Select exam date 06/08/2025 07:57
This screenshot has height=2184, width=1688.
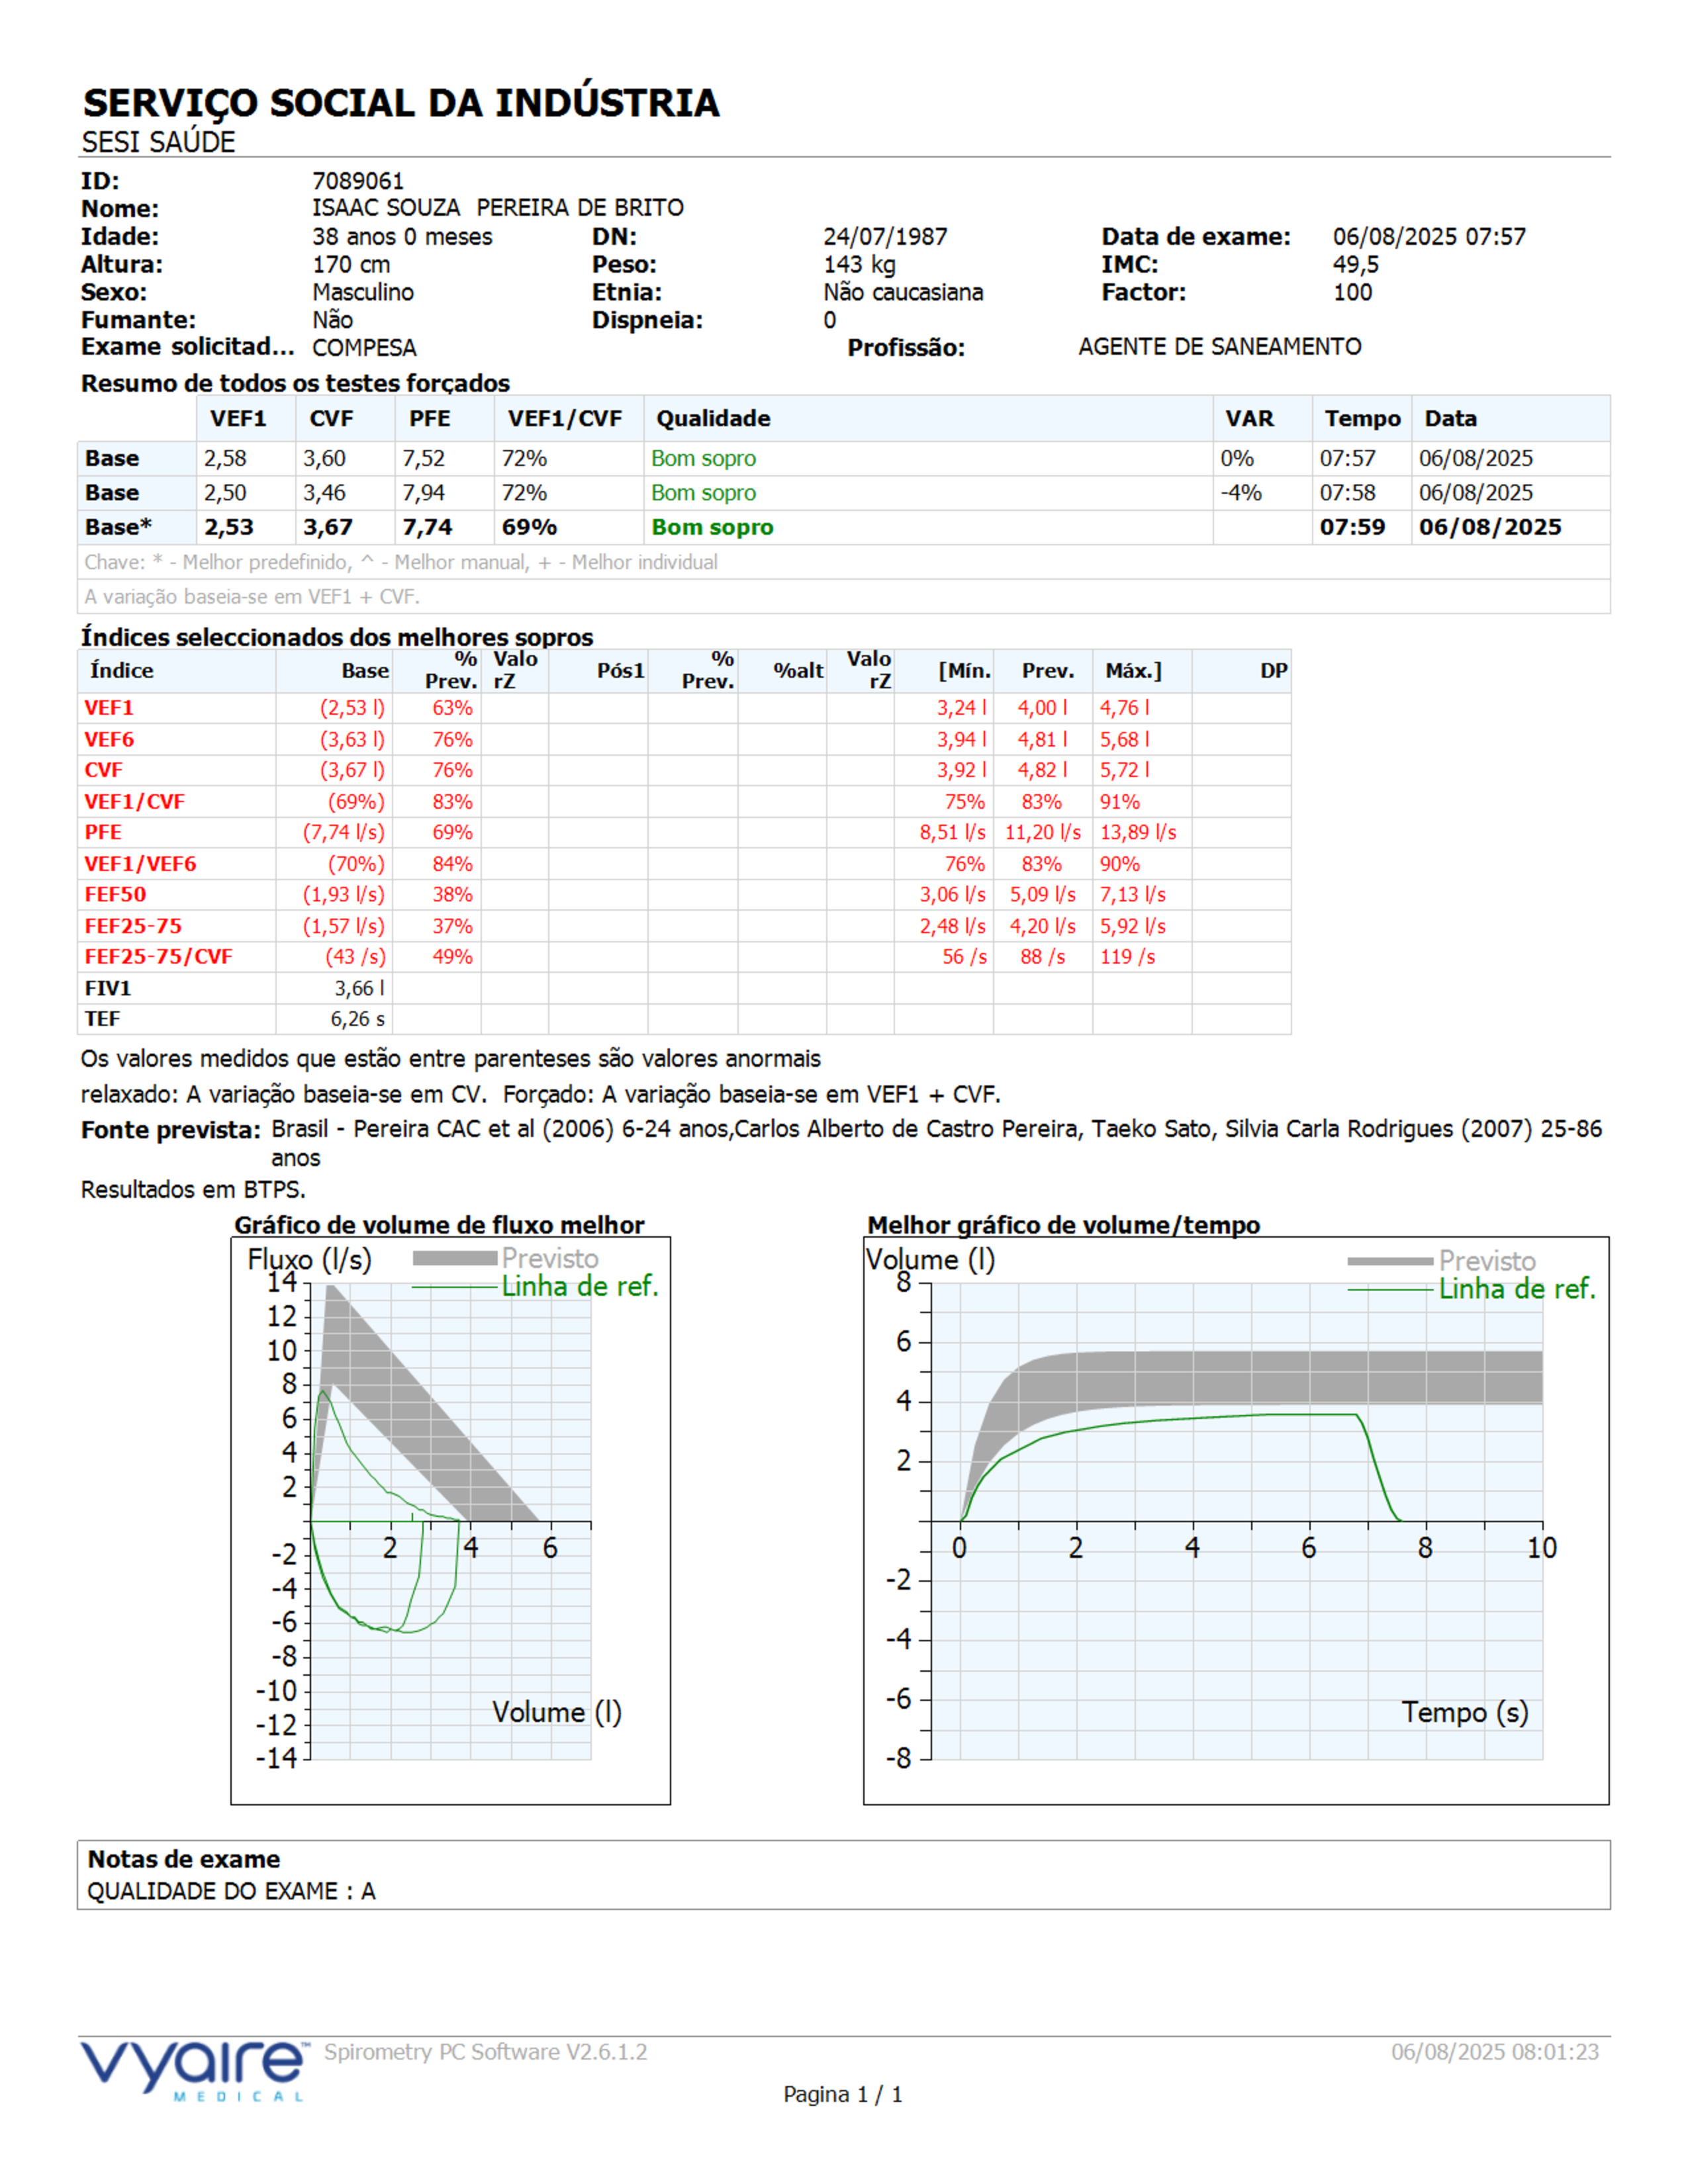[x=1429, y=237]
